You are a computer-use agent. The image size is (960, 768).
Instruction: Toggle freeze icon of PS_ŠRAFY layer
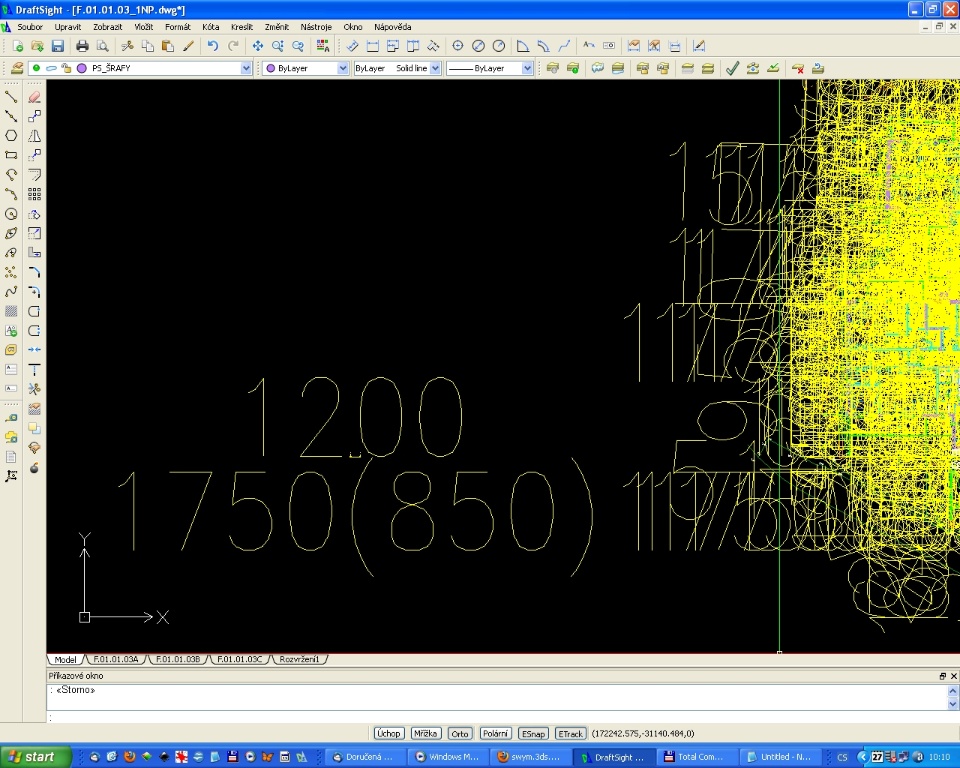tap(51, 68)
